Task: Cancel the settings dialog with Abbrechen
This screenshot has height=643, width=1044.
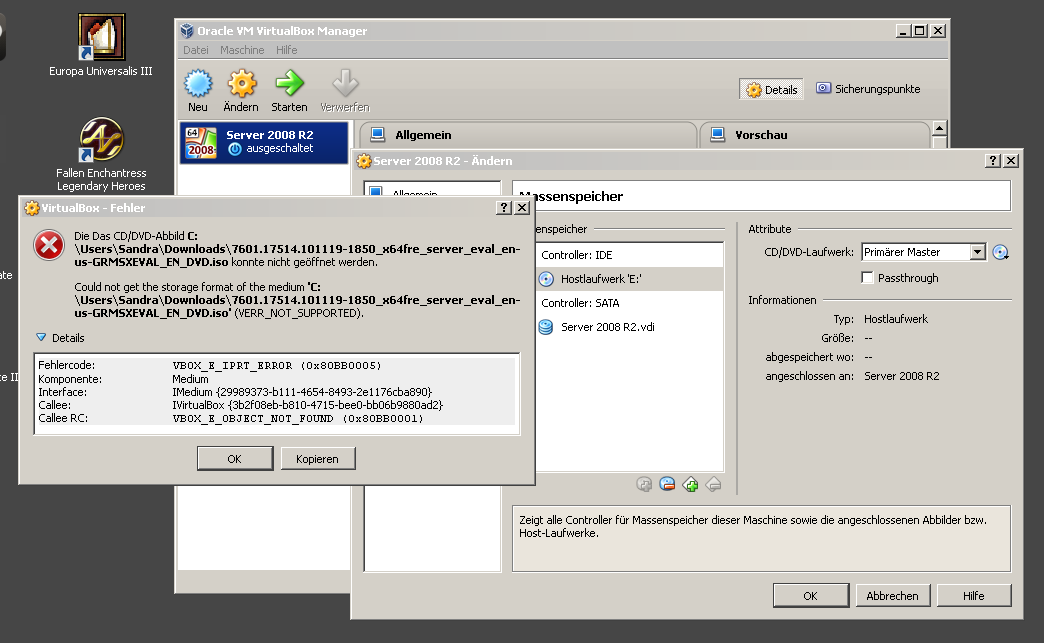Action: click(892, 596)
